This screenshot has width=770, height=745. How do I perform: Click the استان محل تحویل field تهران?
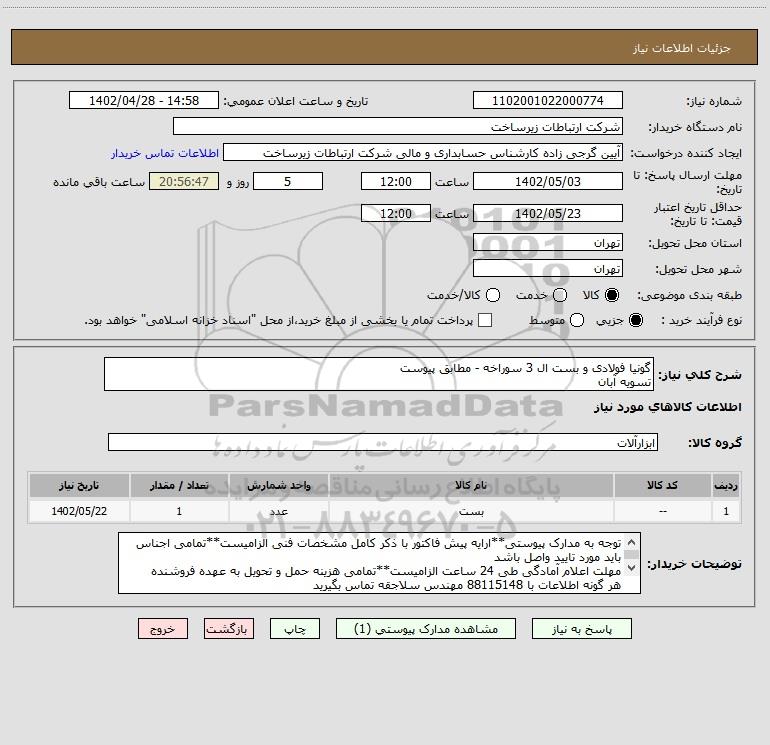point(548,242)
